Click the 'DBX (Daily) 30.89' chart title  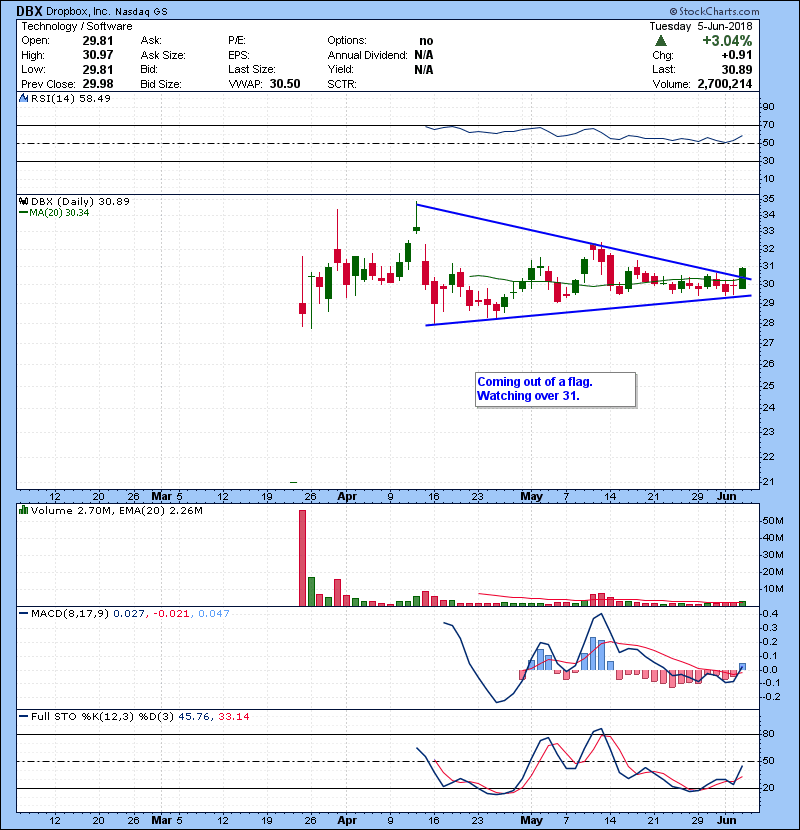(80, 201)
